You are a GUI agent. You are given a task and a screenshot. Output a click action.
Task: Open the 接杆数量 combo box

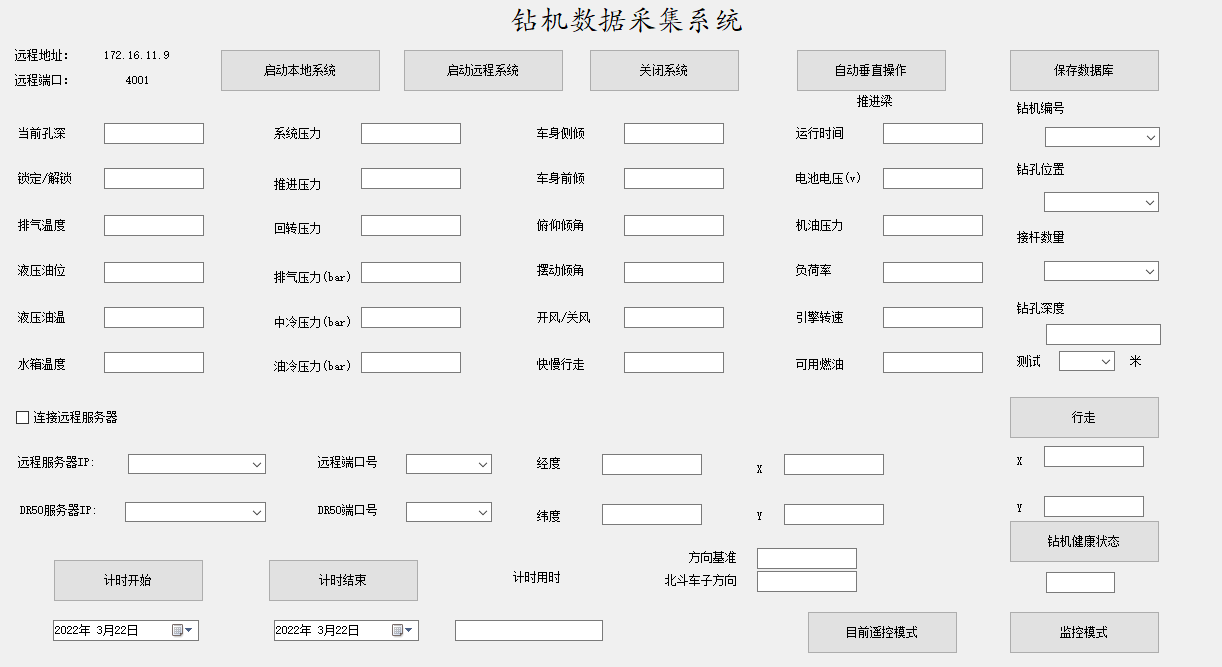click(x=1149, y=271)
